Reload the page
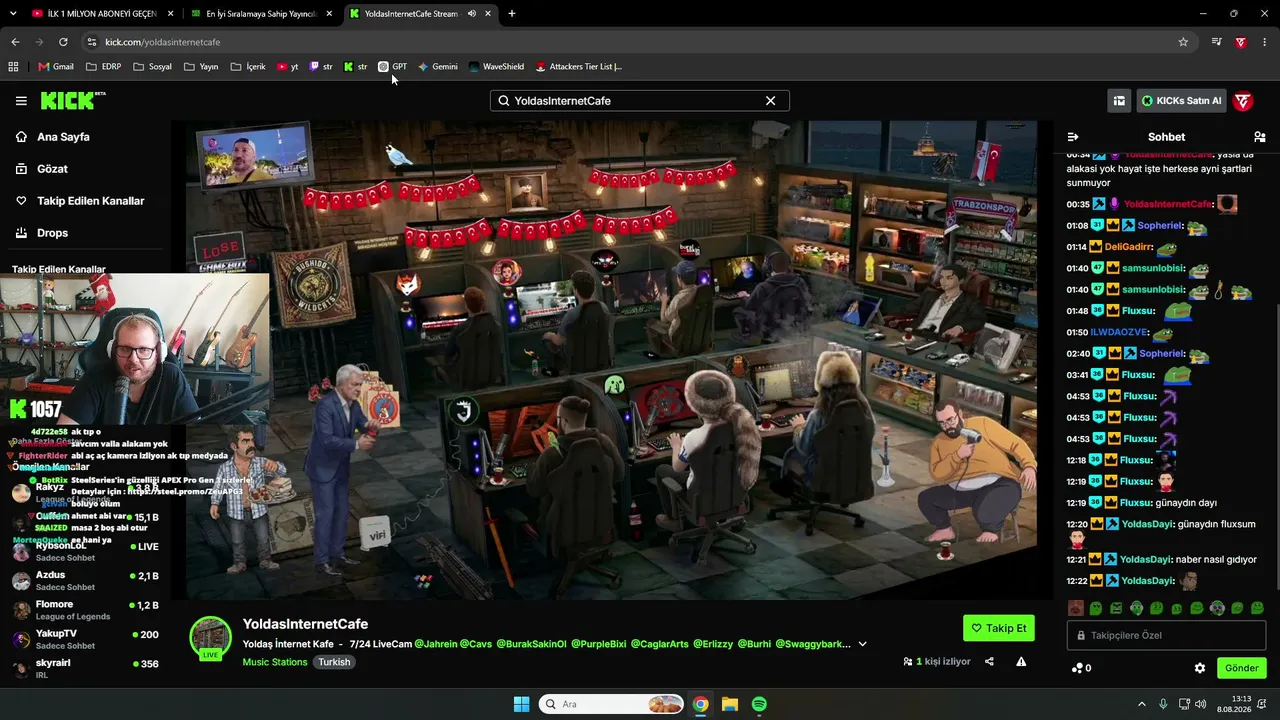 coord(63,42)
